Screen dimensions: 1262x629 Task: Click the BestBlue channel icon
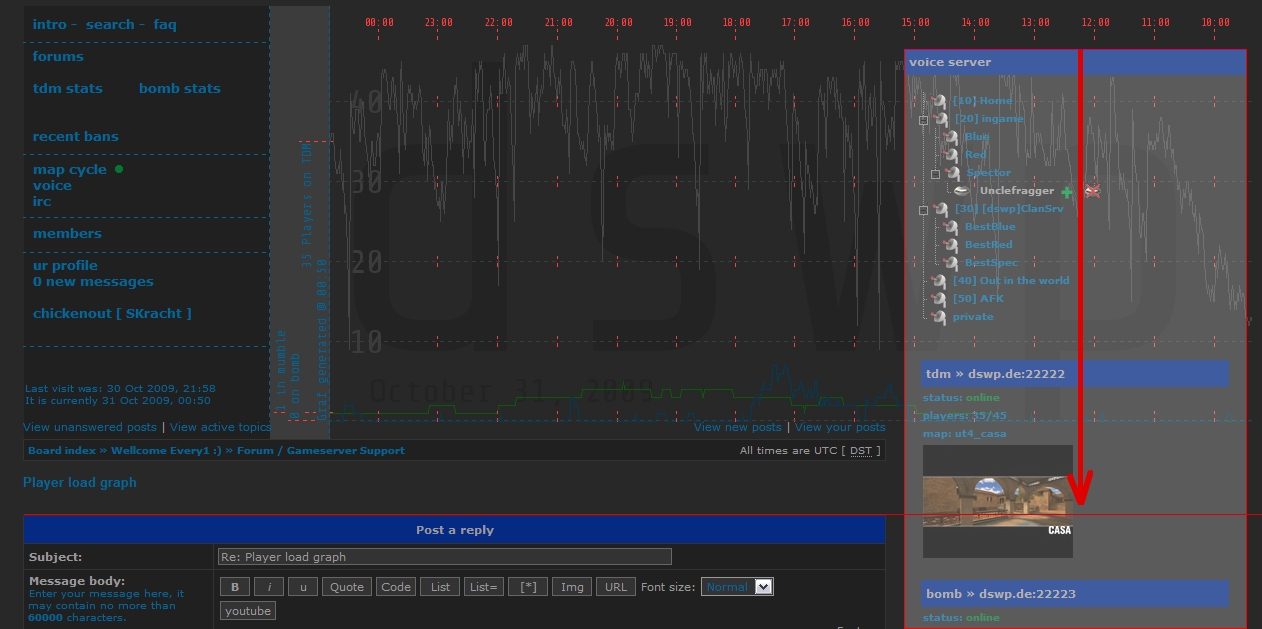[951, 227]
